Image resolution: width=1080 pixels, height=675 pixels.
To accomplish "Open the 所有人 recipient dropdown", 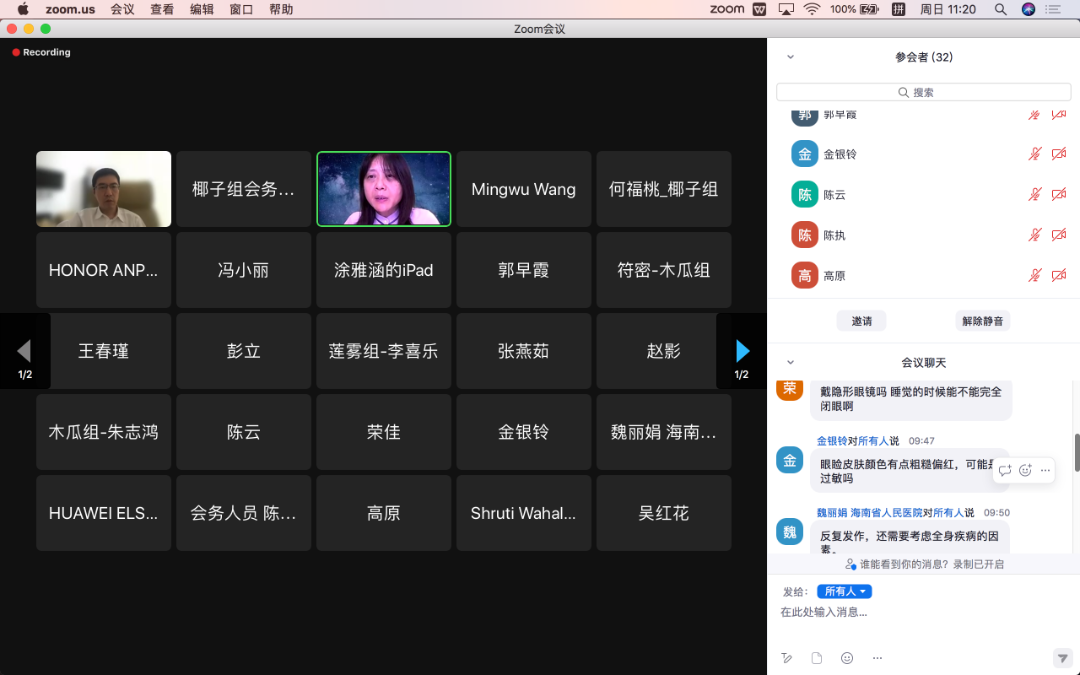I will (x=844, y=592).
